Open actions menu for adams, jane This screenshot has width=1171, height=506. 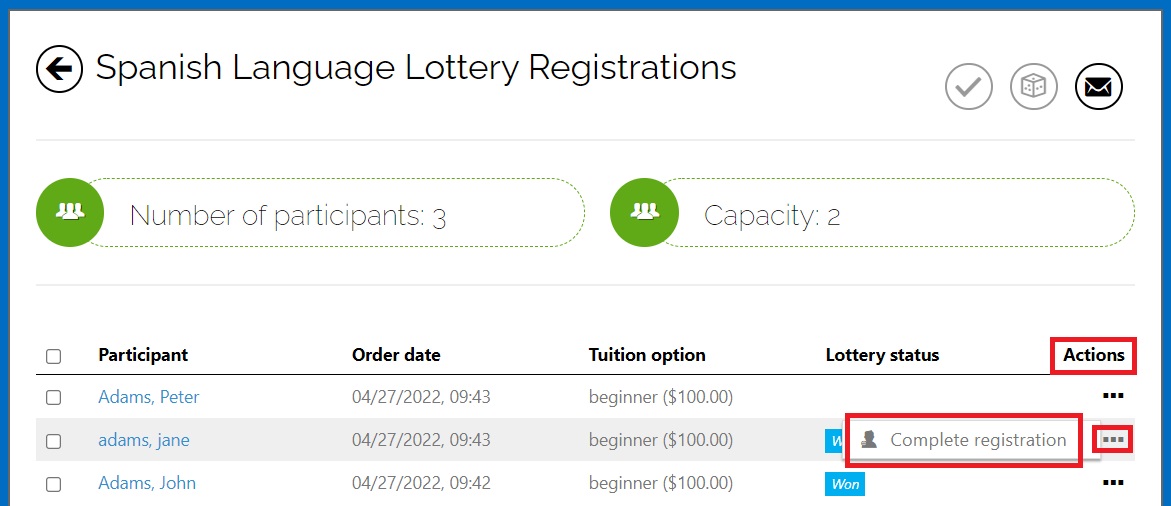click(x=1113, y=440)
